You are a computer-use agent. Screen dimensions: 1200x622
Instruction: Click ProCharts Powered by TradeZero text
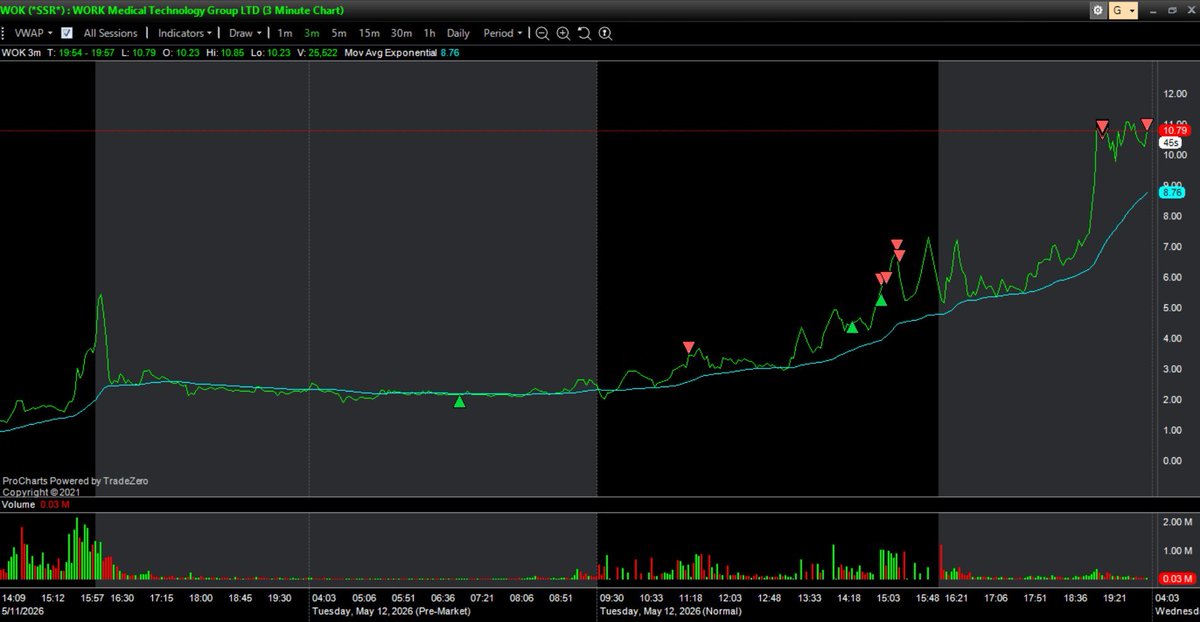coord(76,481)
